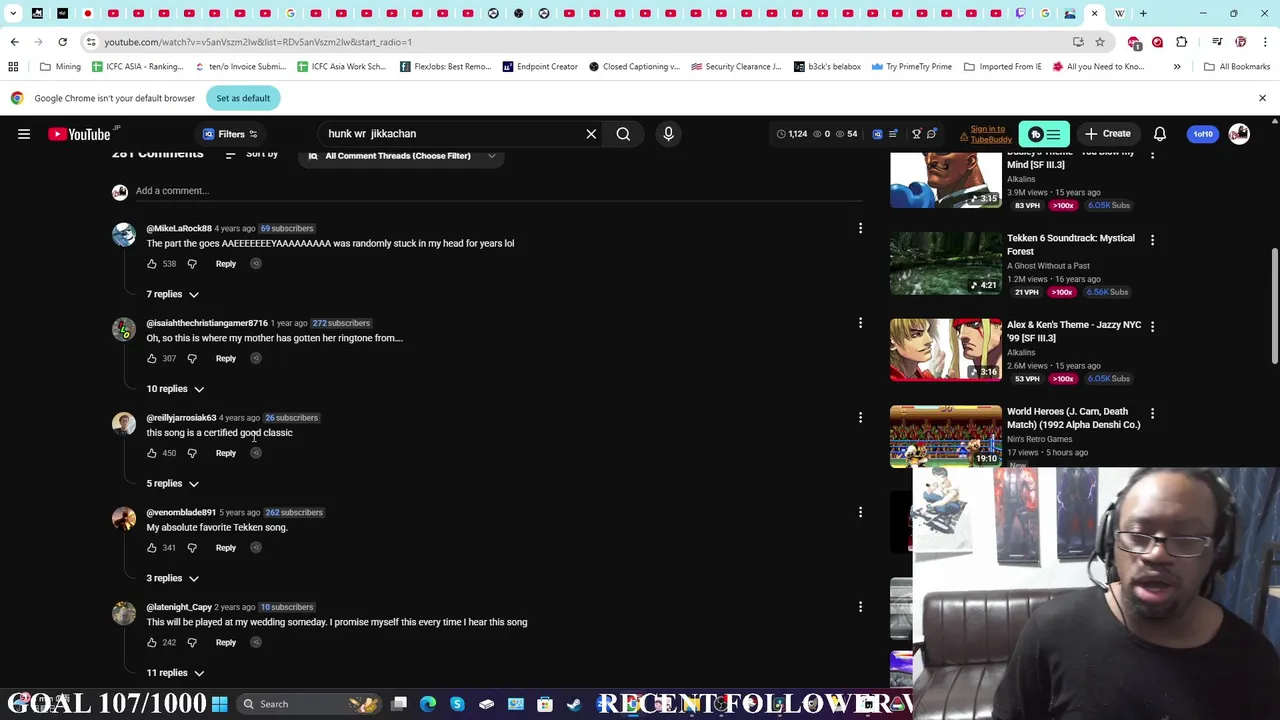Dislike the @MikeLaRock88 comment

[x=192, y=264]
